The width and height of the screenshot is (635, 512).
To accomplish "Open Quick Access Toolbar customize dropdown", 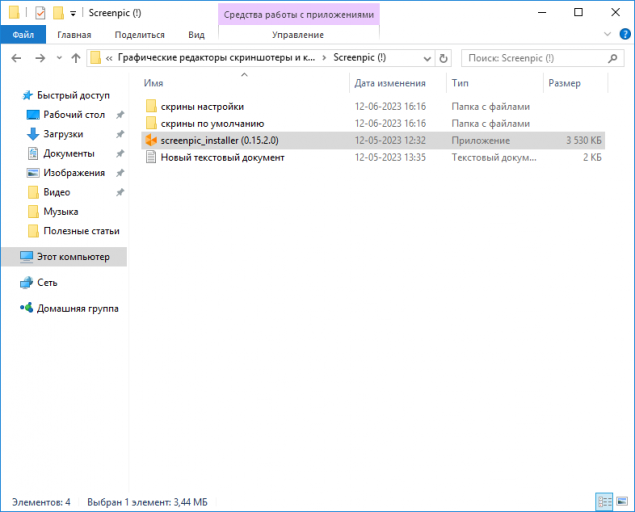I will [x=73, y=13].
